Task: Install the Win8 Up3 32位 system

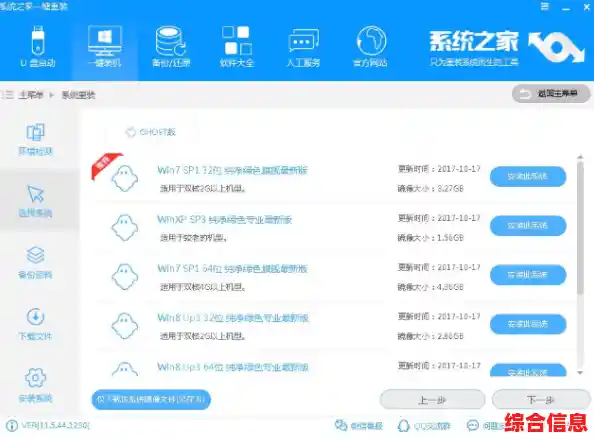Action: (x=528, y=324)
